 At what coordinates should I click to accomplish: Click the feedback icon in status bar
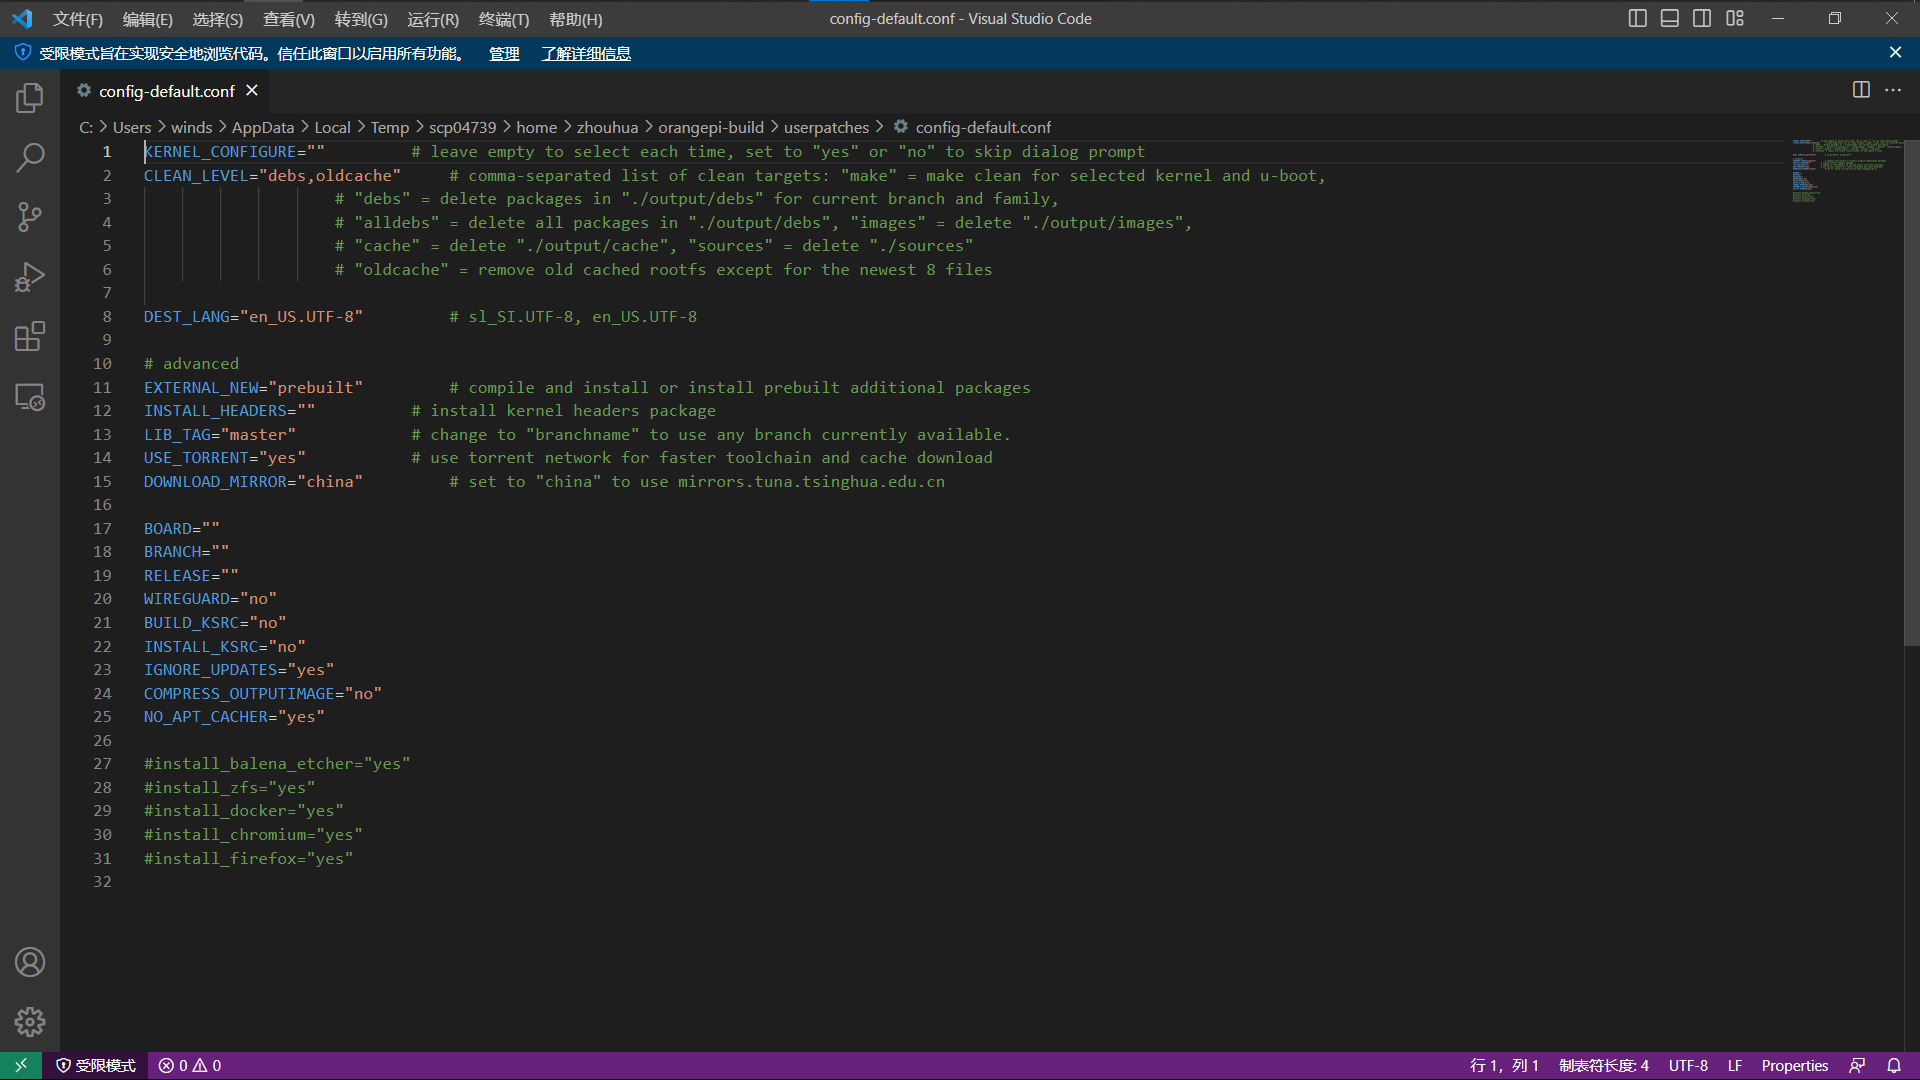point(1857,1066)
